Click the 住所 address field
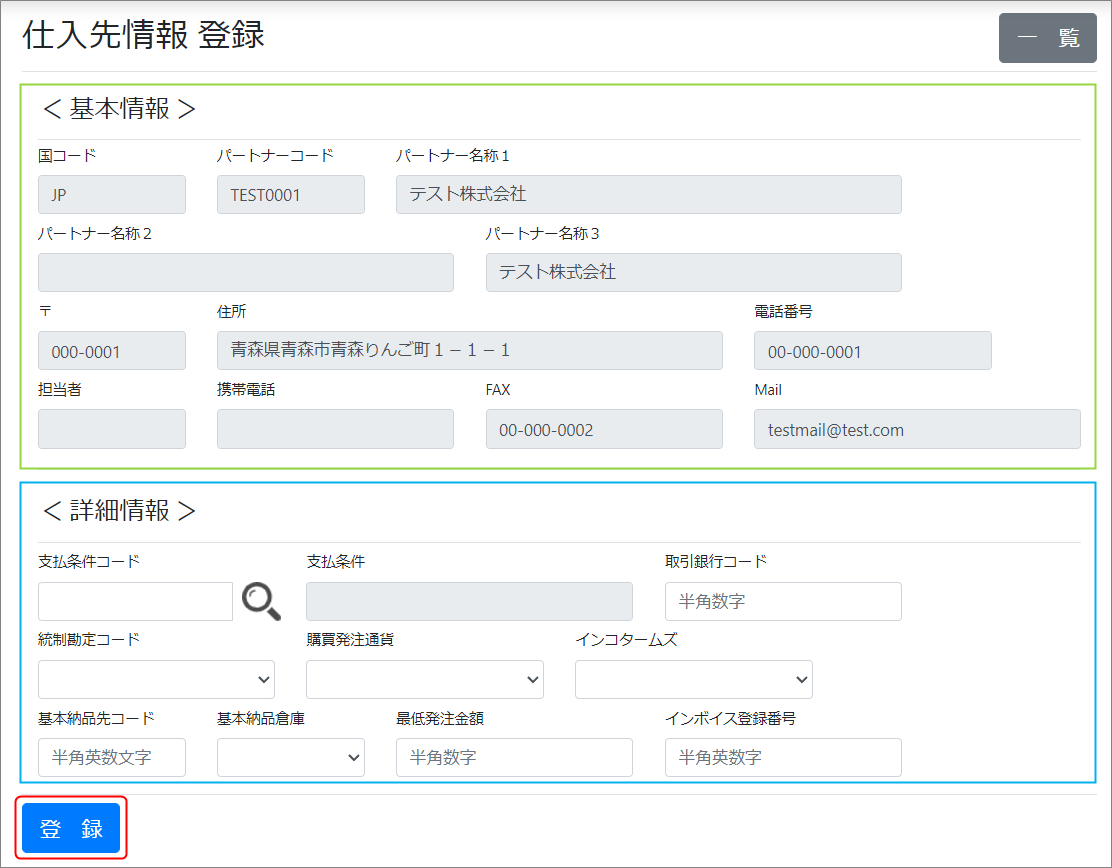The image size is (1112, 868). point(469,351)
